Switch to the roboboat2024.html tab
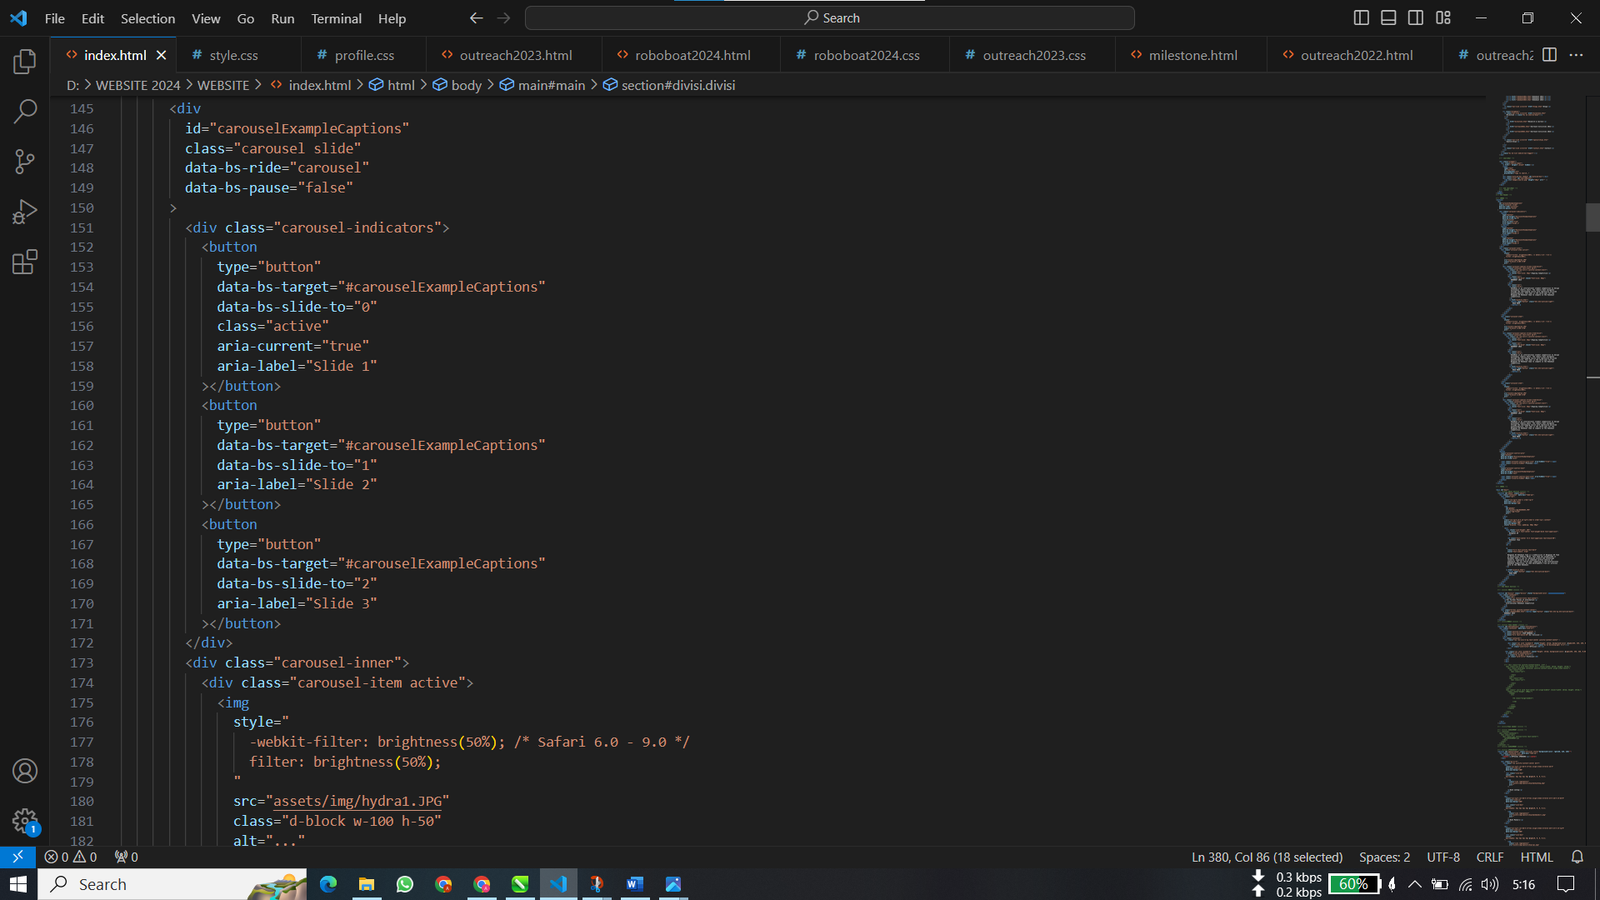Viewport: 1600px width, 900px height. pyautogui.click(x=691, y=55)
